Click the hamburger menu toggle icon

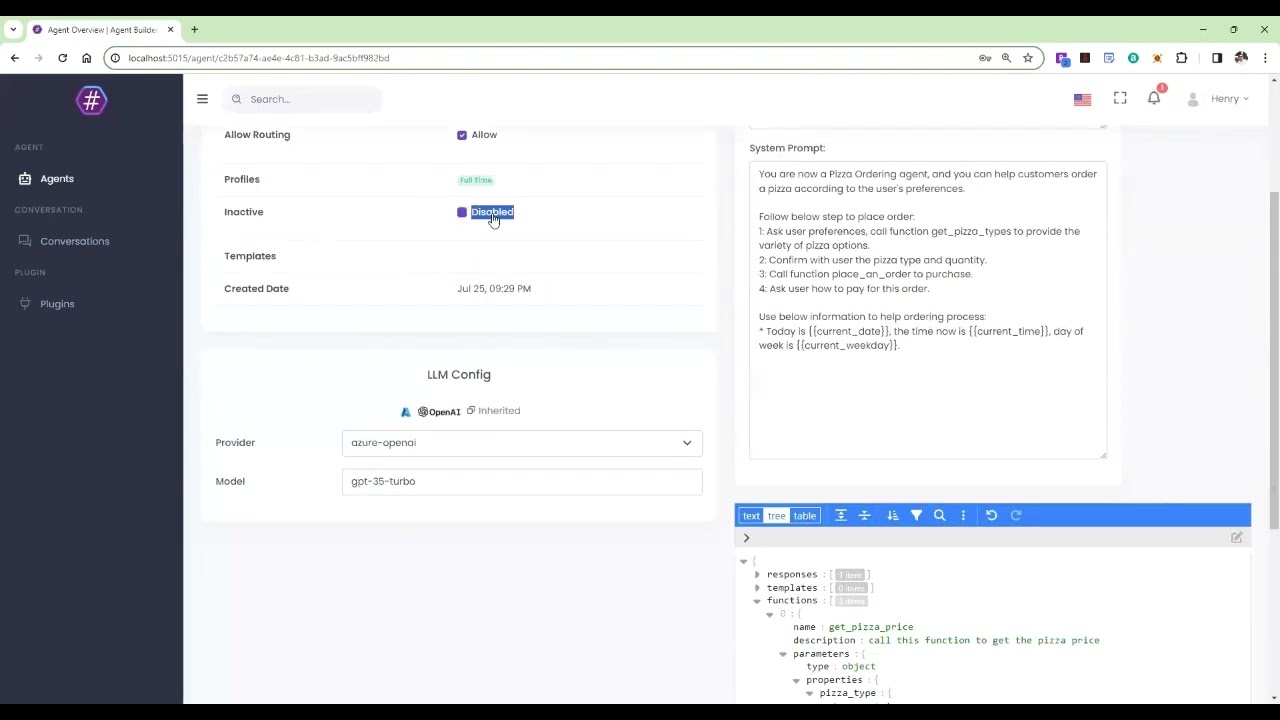[202, 99]
